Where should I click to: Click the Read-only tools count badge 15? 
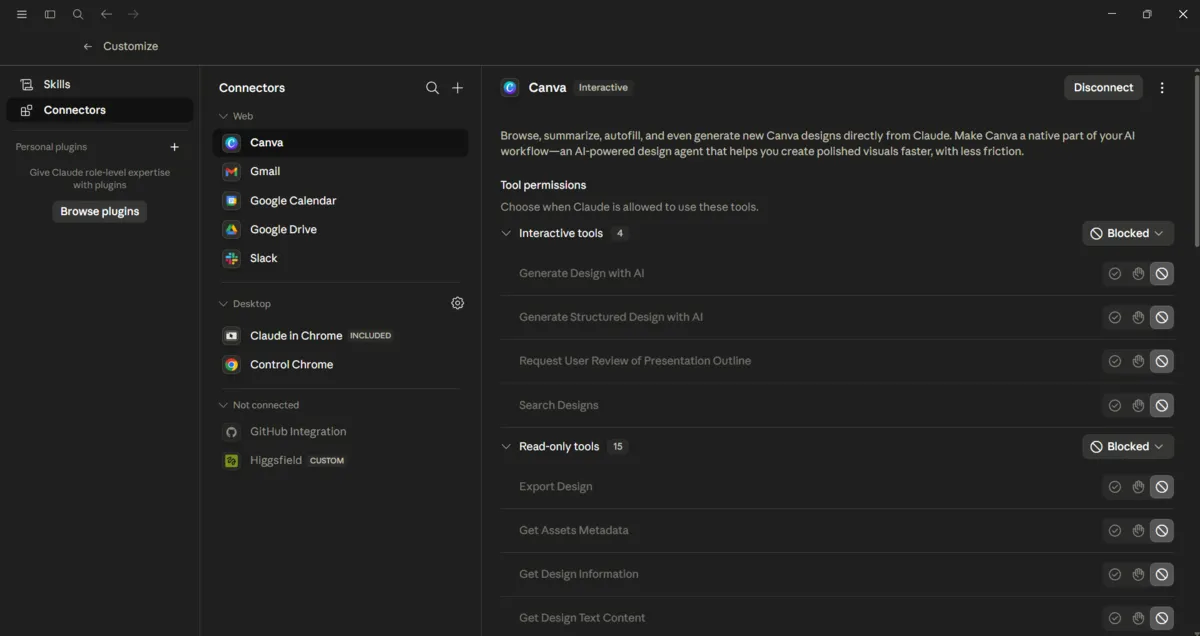617,447
